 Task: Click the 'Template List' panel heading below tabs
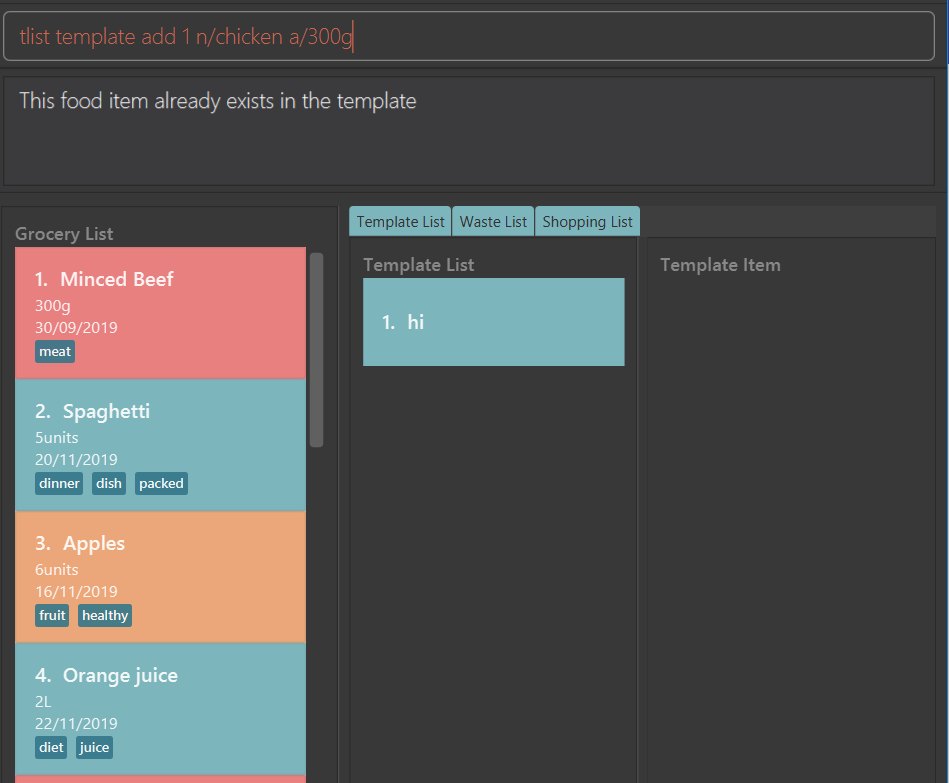(419, 265)
